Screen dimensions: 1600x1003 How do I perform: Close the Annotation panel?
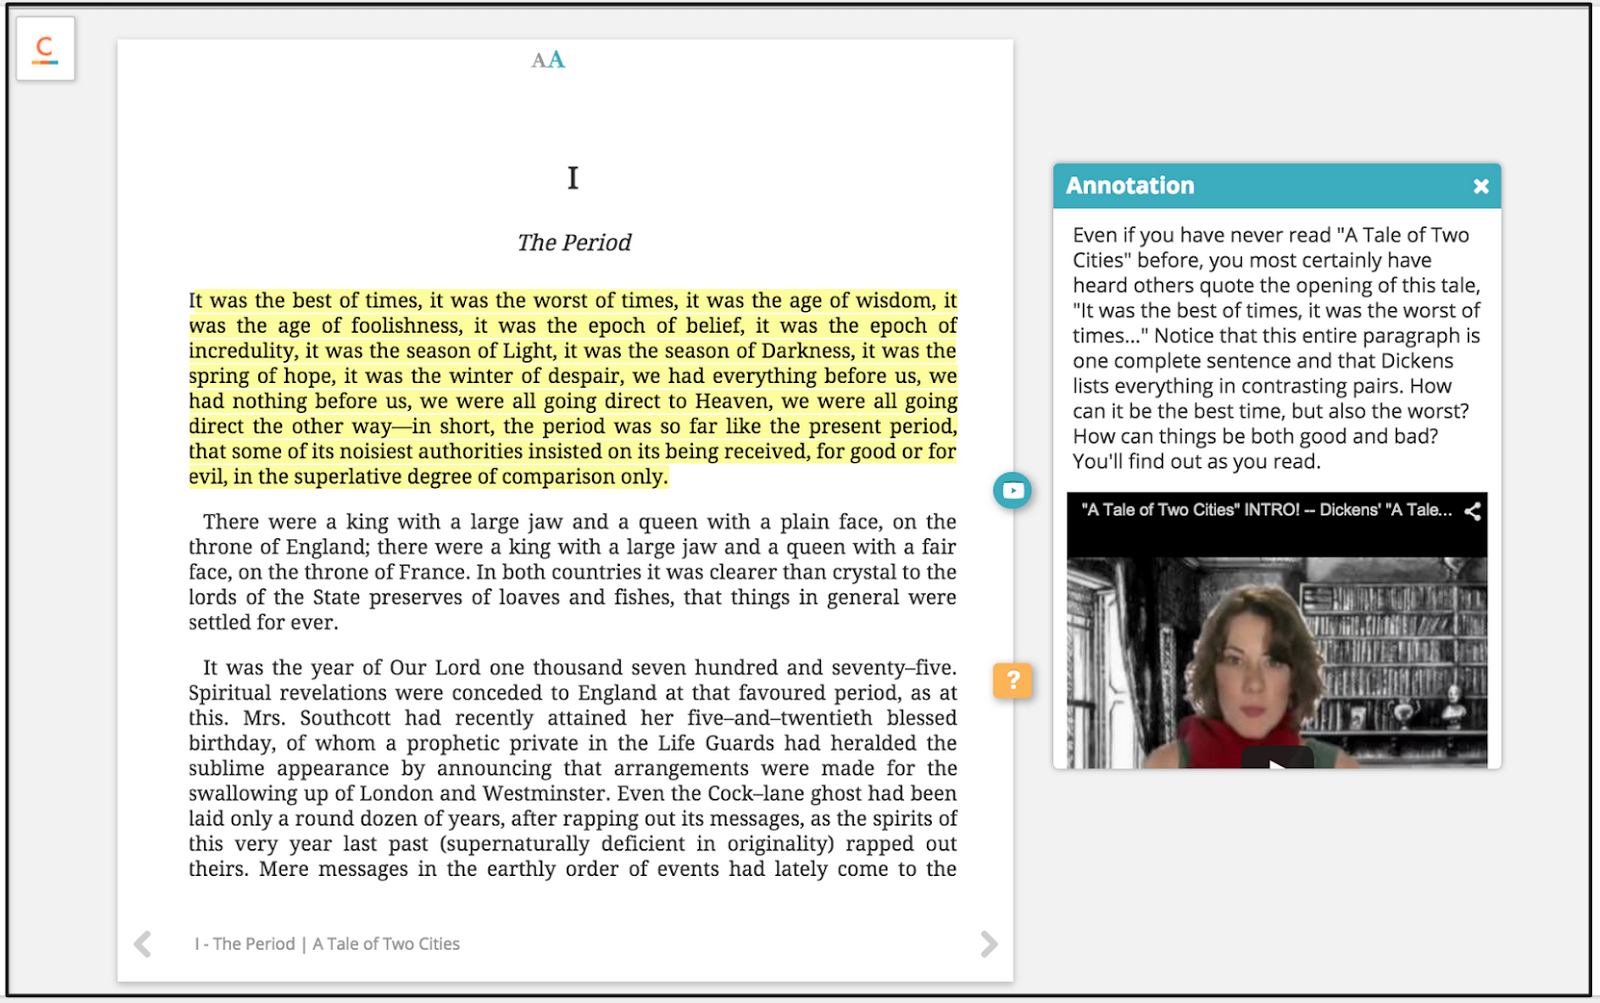pos(1480,186)
